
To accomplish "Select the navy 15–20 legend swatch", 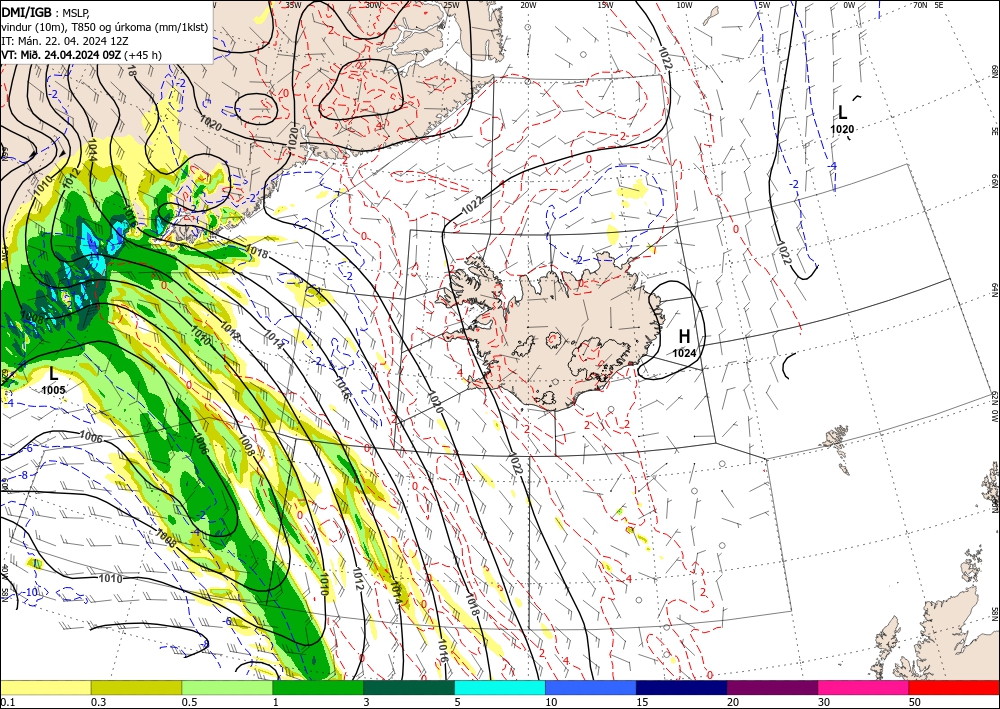I will (x=682, y=687).
